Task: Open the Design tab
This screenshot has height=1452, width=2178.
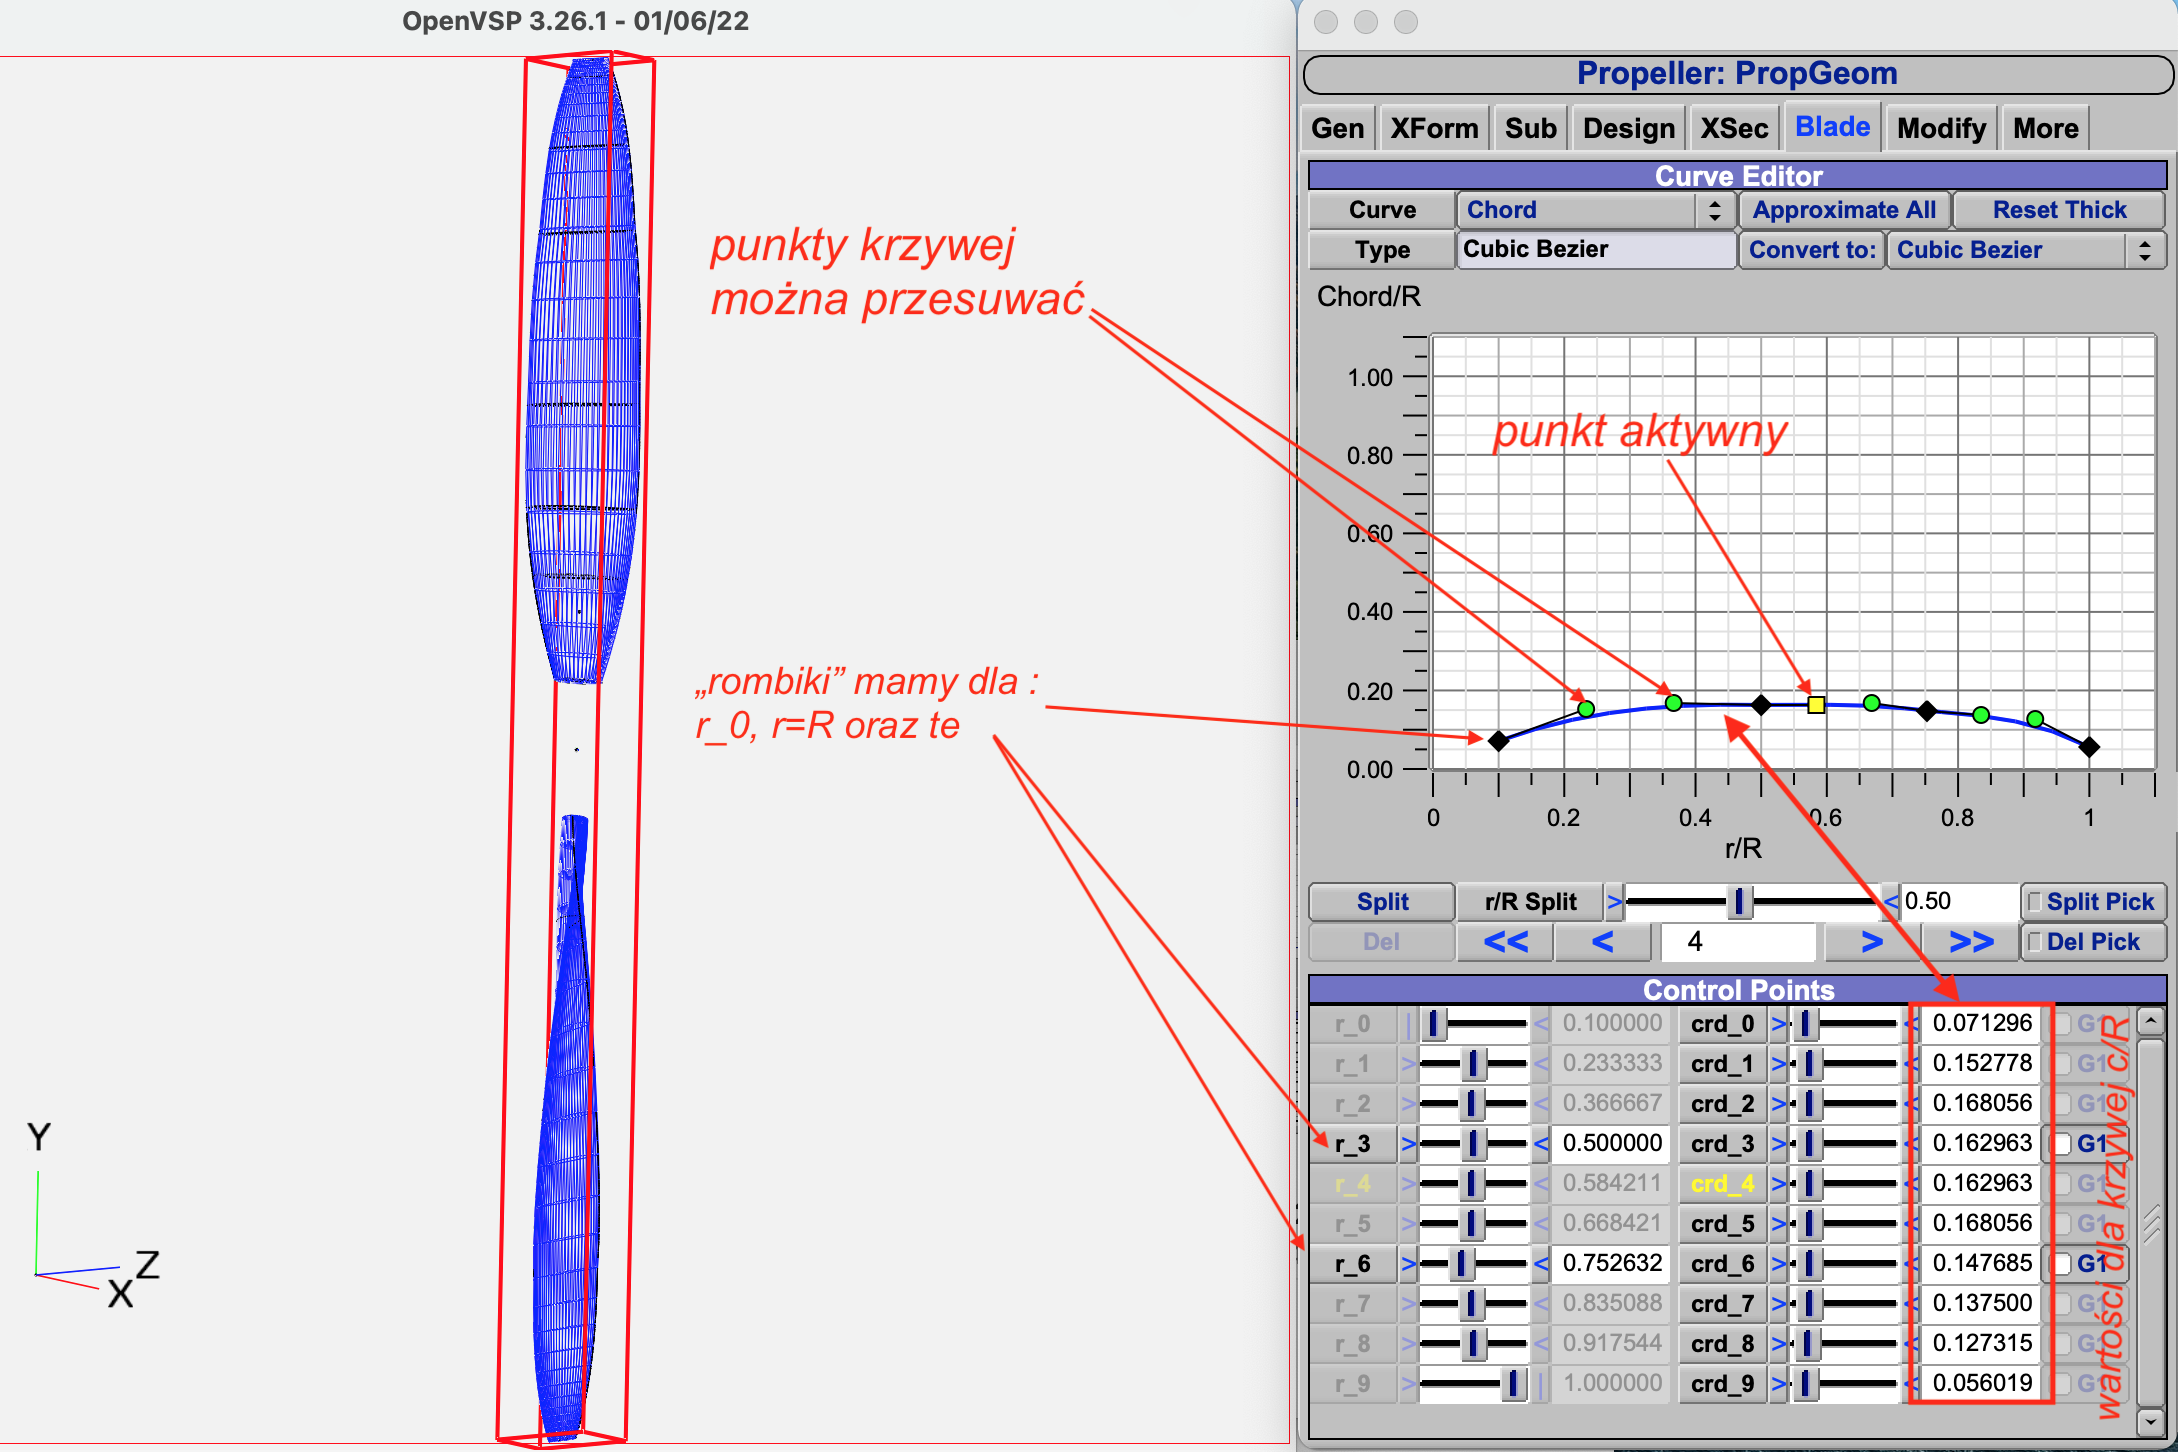Action: (1628, 128)
